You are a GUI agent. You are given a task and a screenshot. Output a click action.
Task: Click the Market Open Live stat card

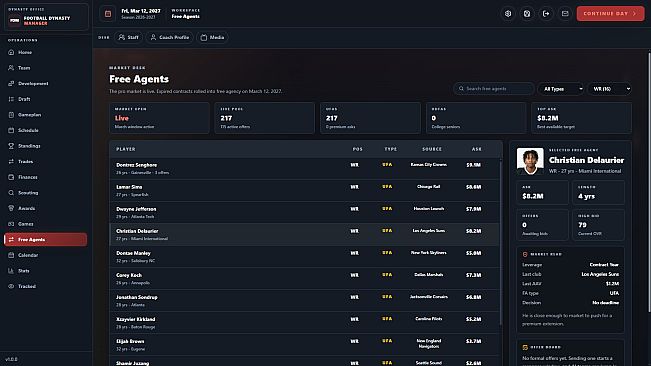[159, 118]
